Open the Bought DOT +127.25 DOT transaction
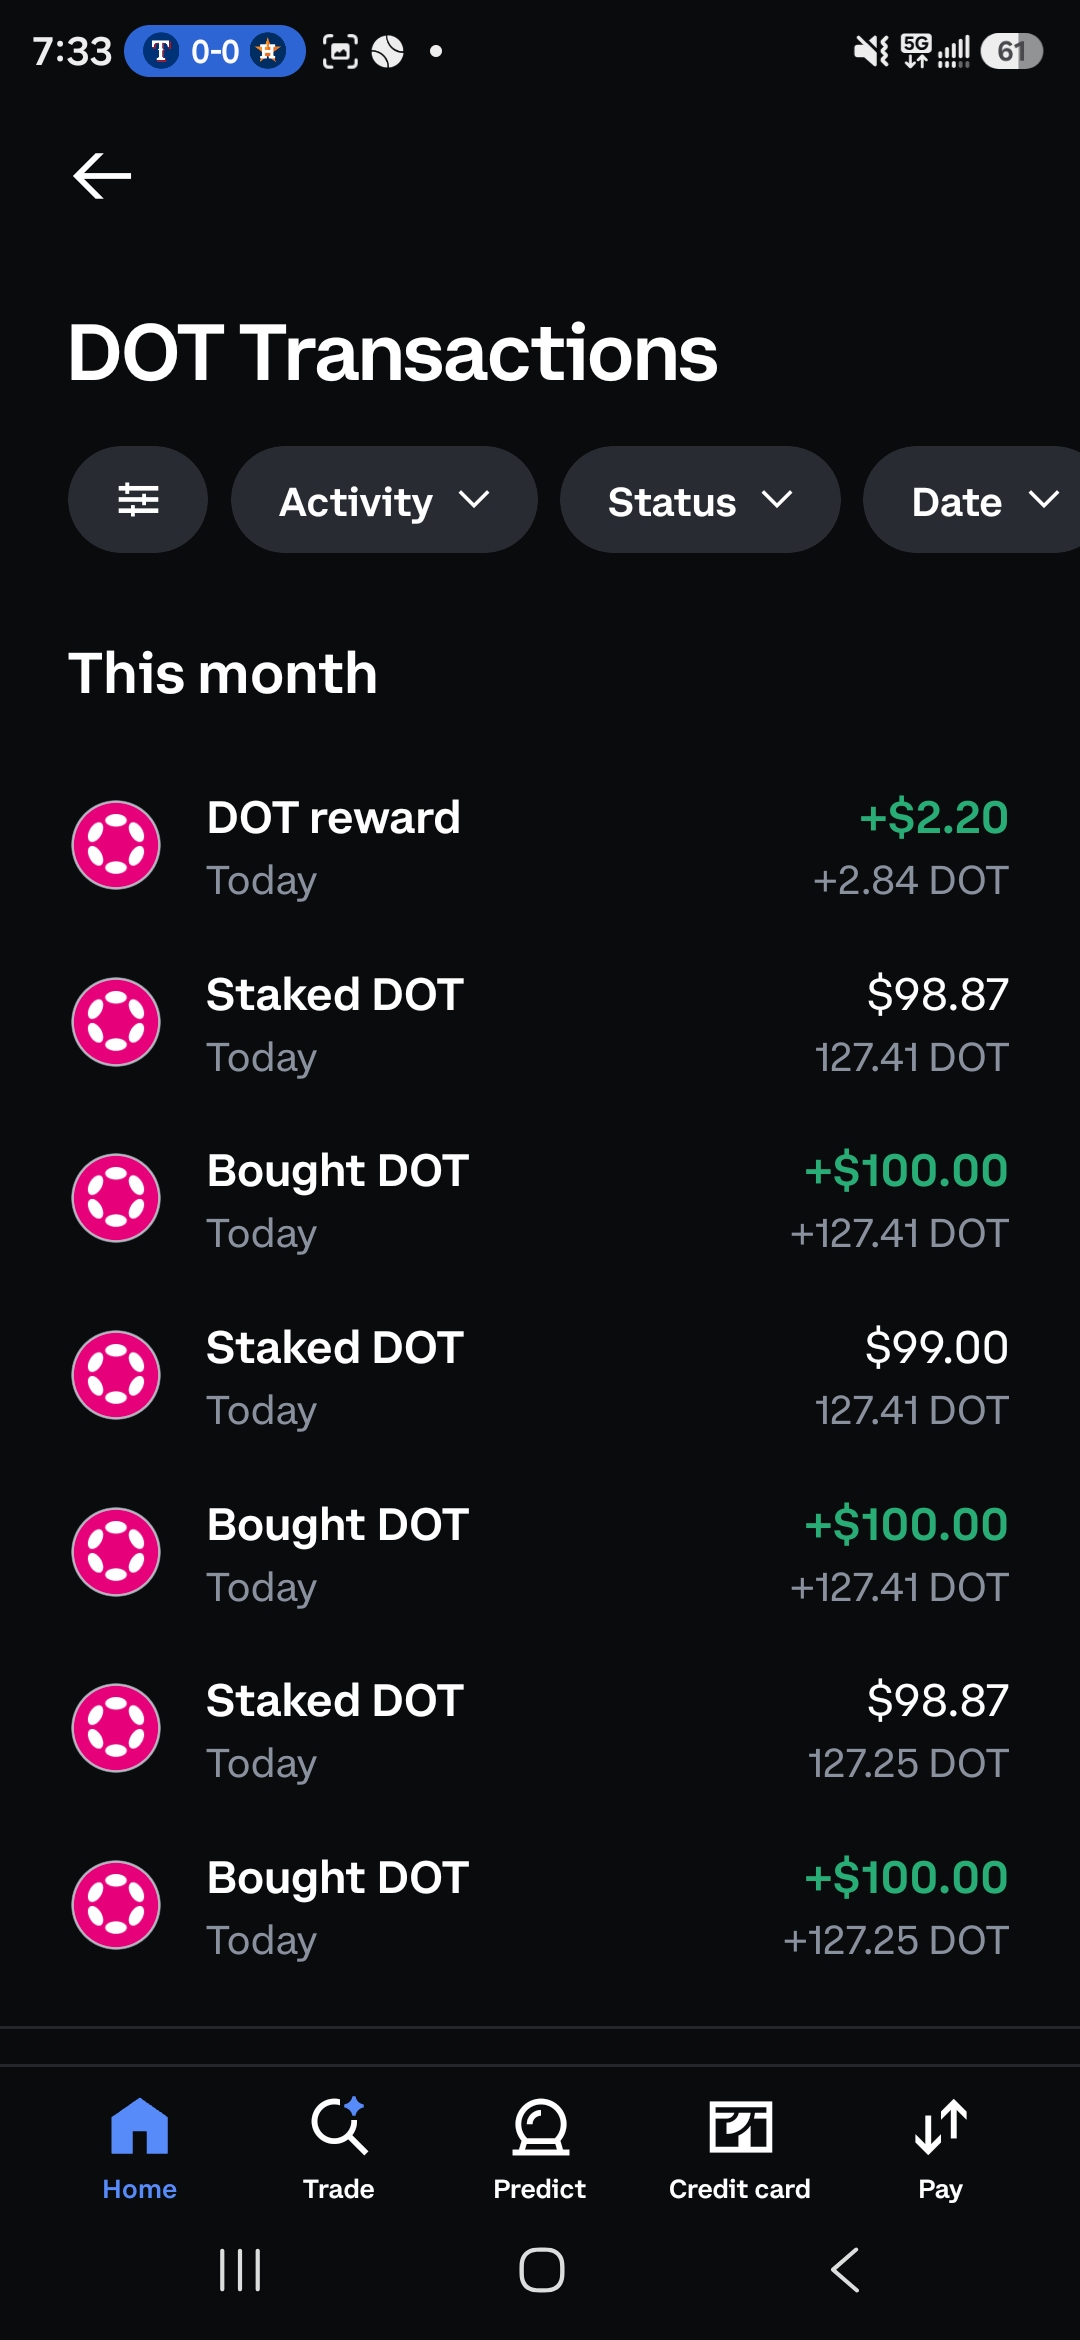Viewport: 1080px width, 2340px height. (540, 1908)
